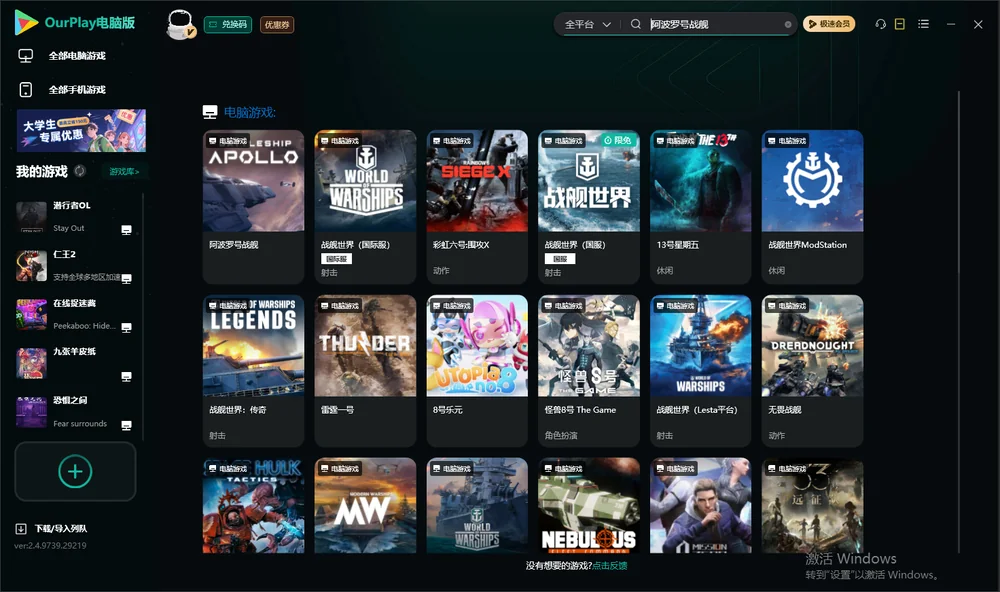Viewport: 1000px width, 592px height.
Task: Open the main menu list icon
Action: [x=923, y=24]
